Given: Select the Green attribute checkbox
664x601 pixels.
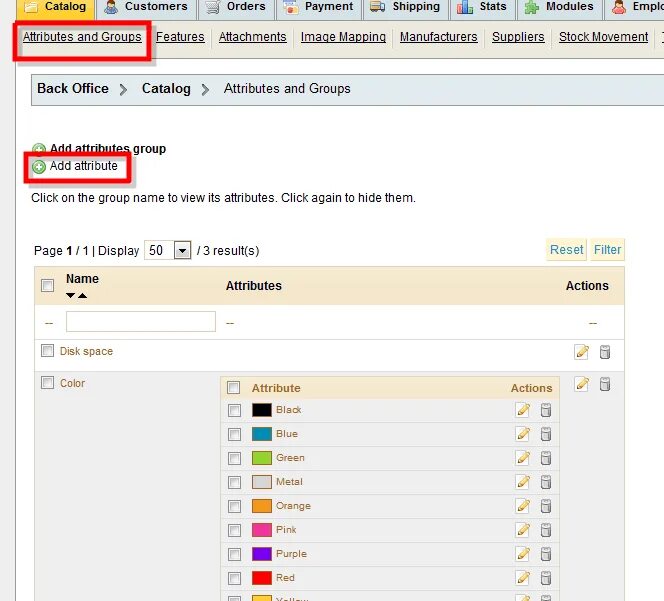Looking at the screenshot, I should pyautogui.click(x=234, y=458).
